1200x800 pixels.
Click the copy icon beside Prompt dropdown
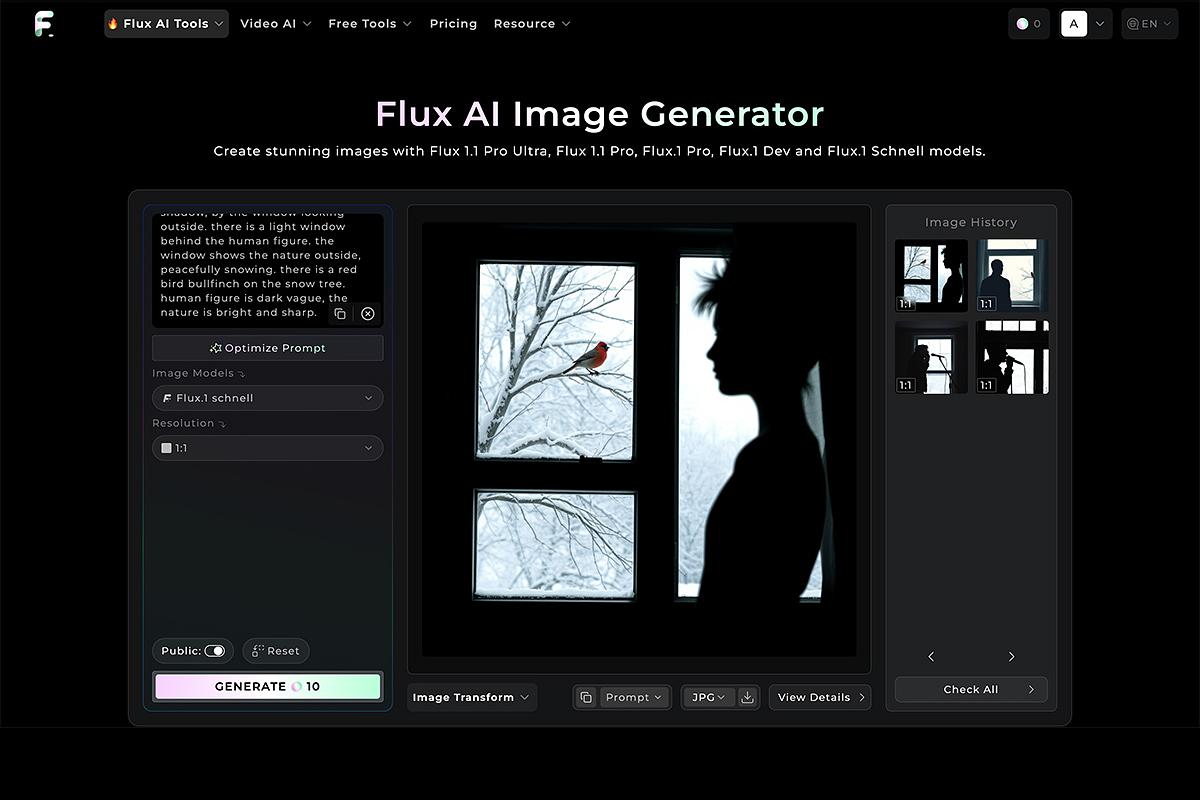pyautogui.click(x=586, y=697)
